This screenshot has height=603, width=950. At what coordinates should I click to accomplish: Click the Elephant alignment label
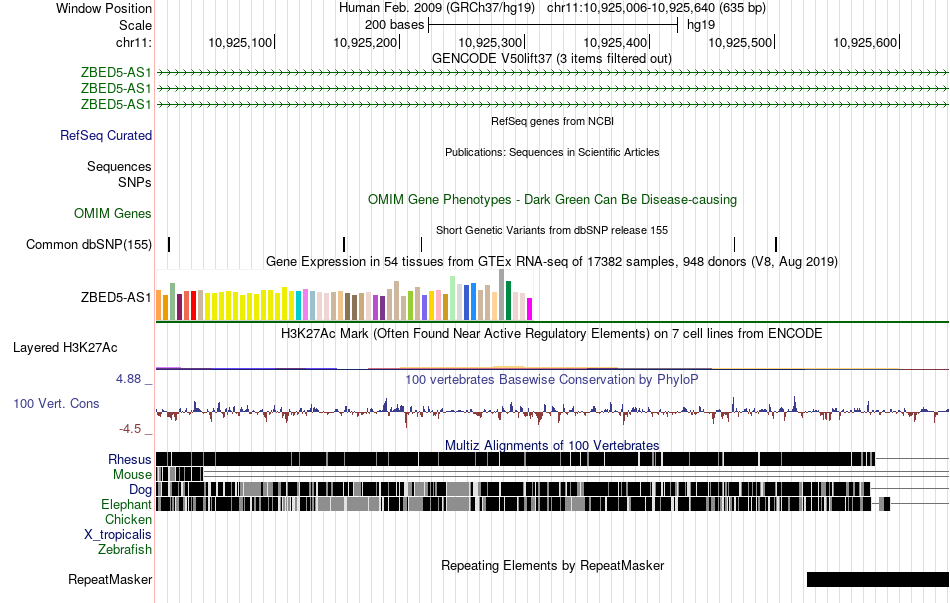[126, 505]
